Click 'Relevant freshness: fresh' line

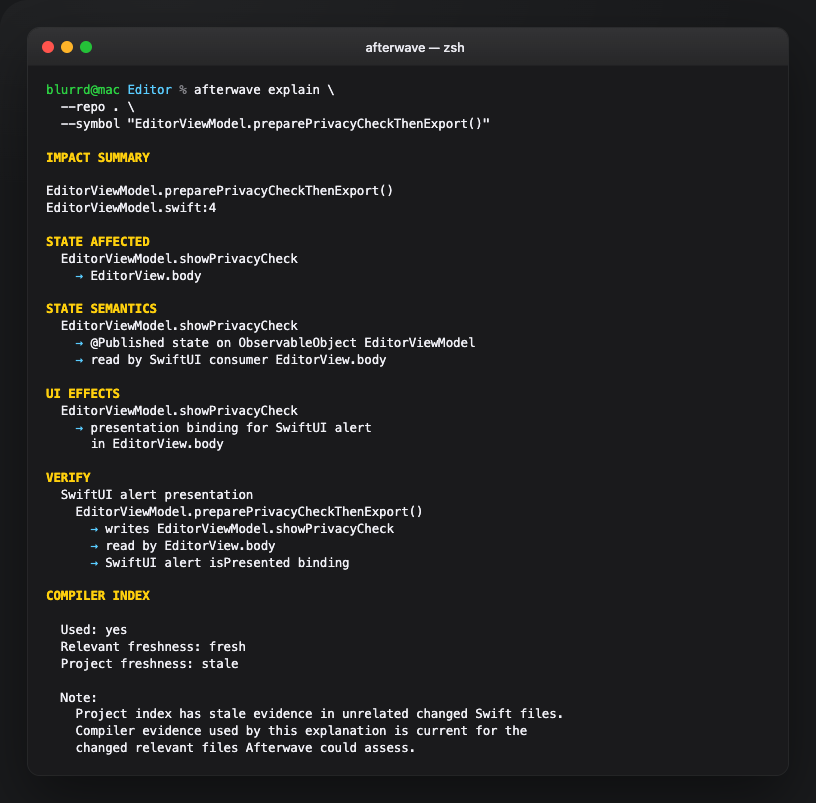pyautogui.click(x=153, y=647)
